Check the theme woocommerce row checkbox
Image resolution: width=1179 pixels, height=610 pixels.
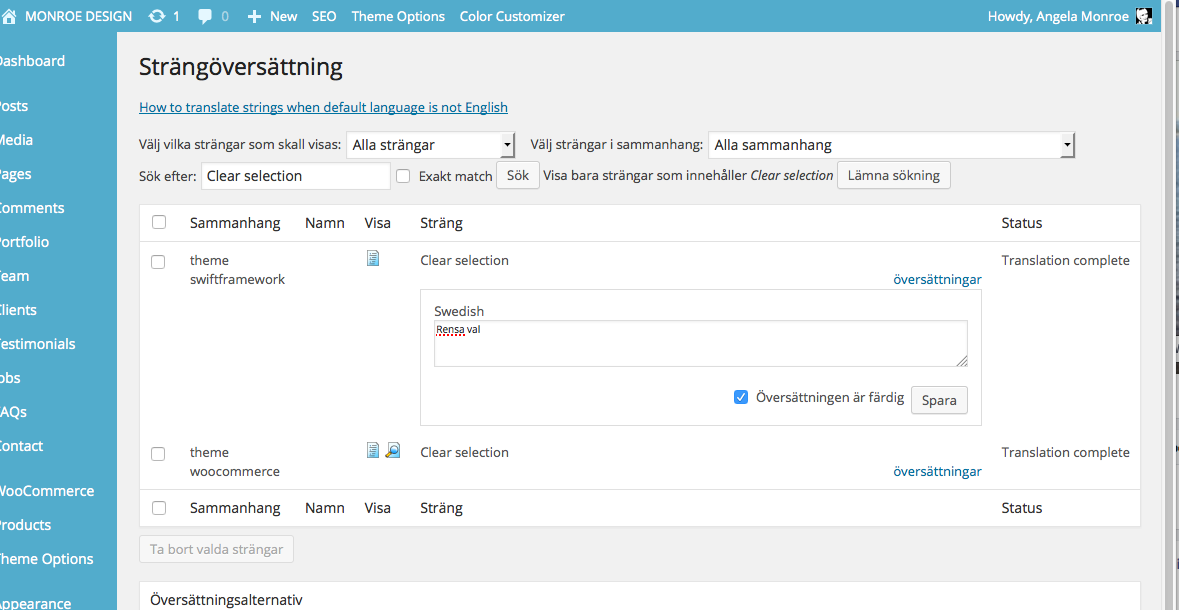pos(159,454)
